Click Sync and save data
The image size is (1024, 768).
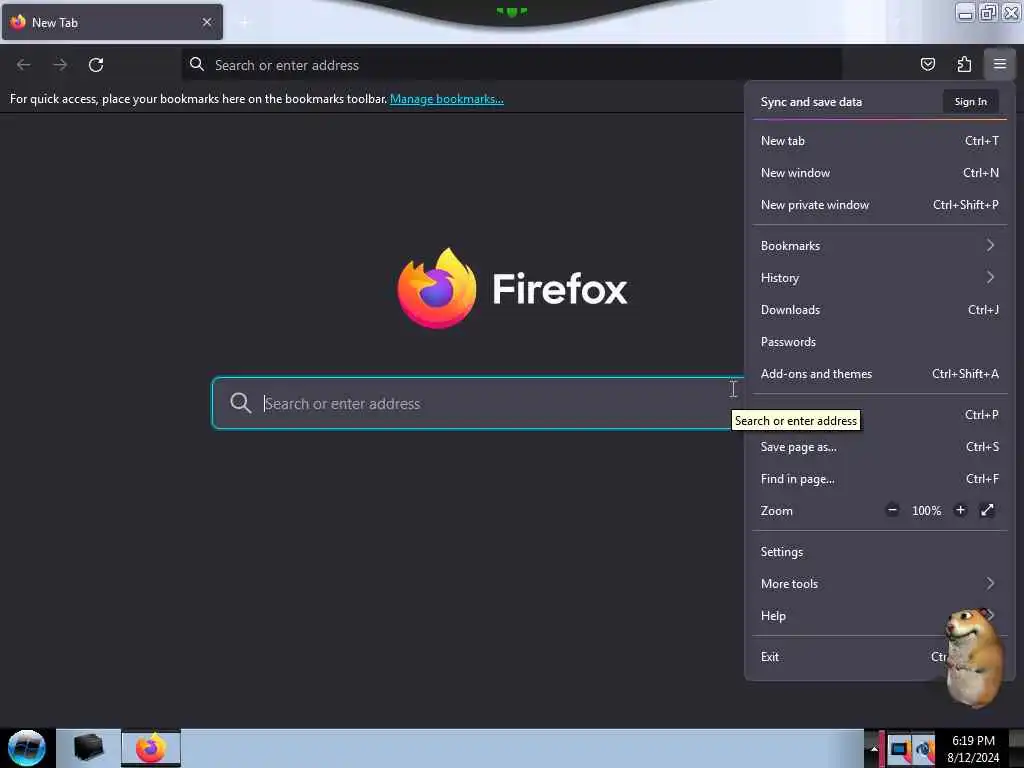pyautogui.click(x=811, y=102)
